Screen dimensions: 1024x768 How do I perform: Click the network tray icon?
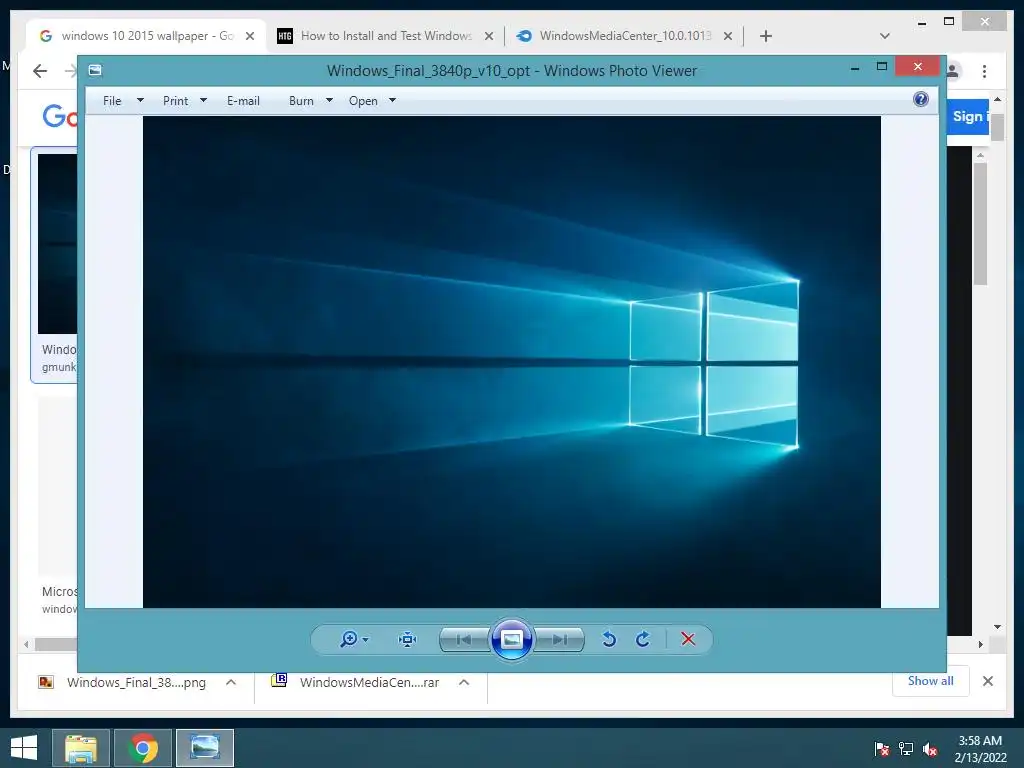point(906,749)
